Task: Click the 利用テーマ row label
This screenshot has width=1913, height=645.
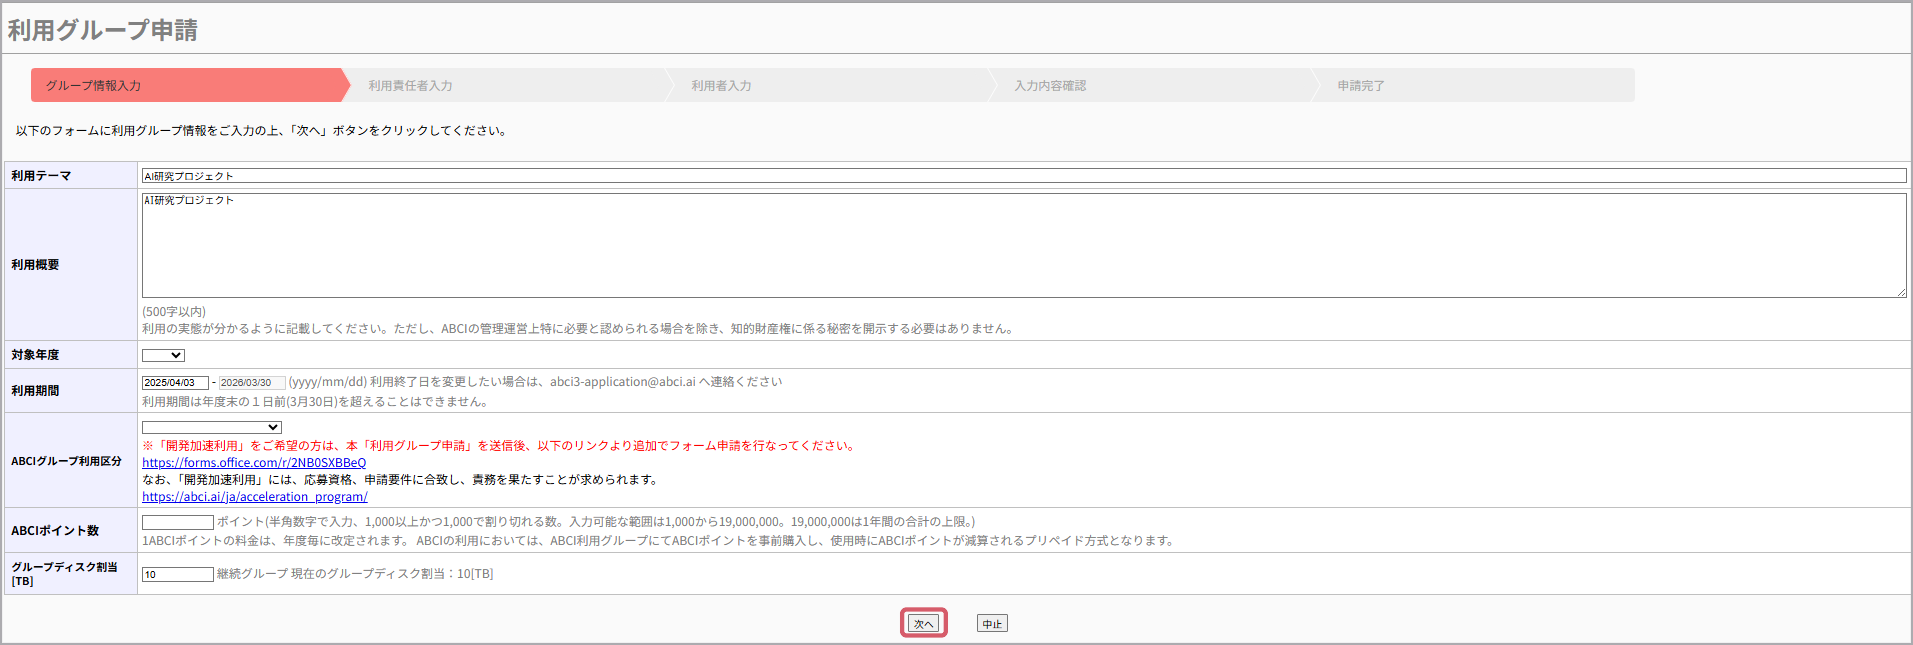Action: (41, 176)
